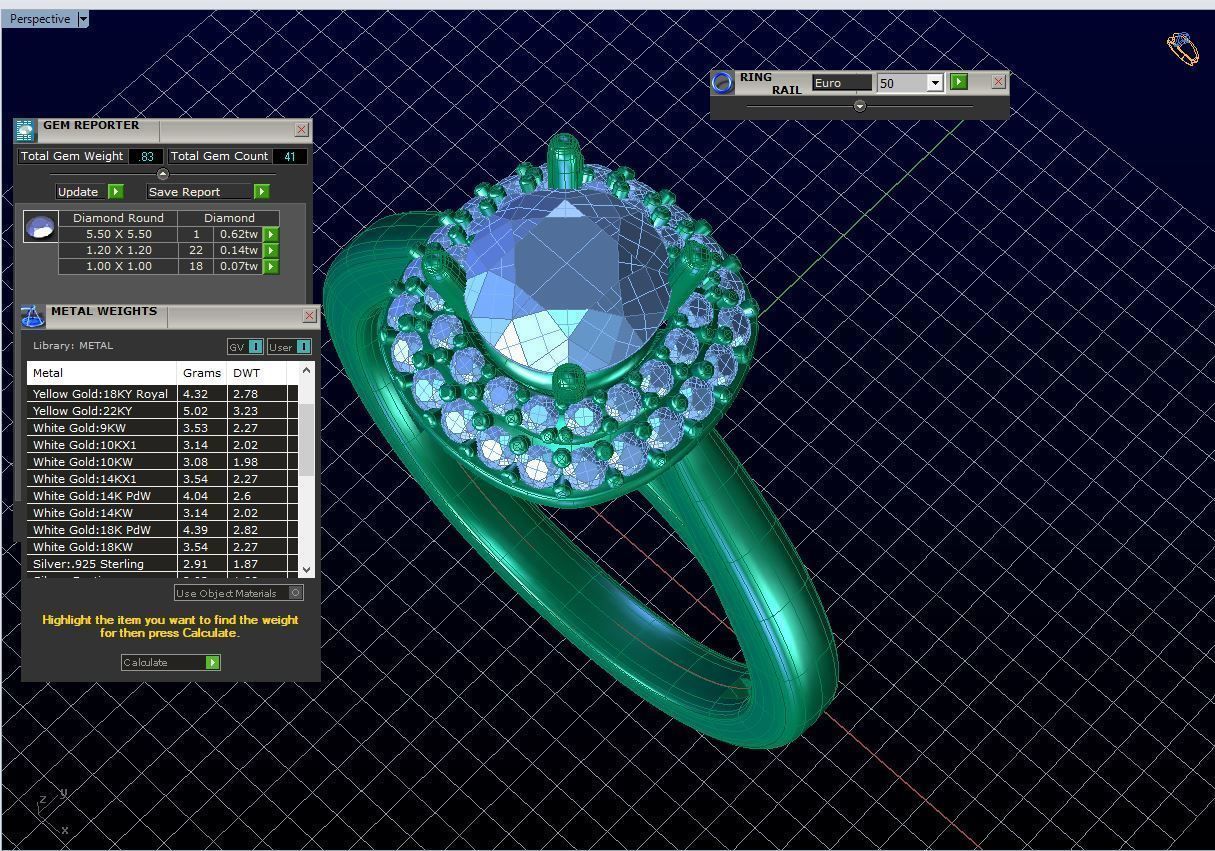Click the Ring Rail circle icon
Viewport: 1215px width, 851px height.
[x=722, y=82]
